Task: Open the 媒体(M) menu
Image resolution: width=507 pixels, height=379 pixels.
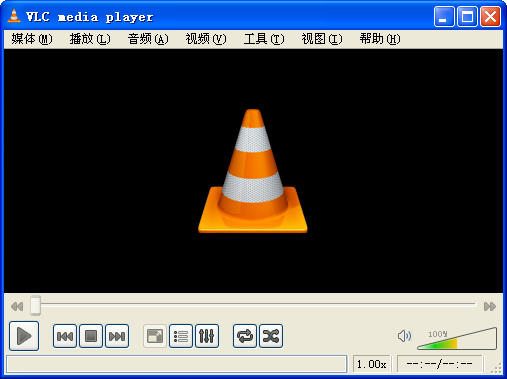Action: [32, 39]
